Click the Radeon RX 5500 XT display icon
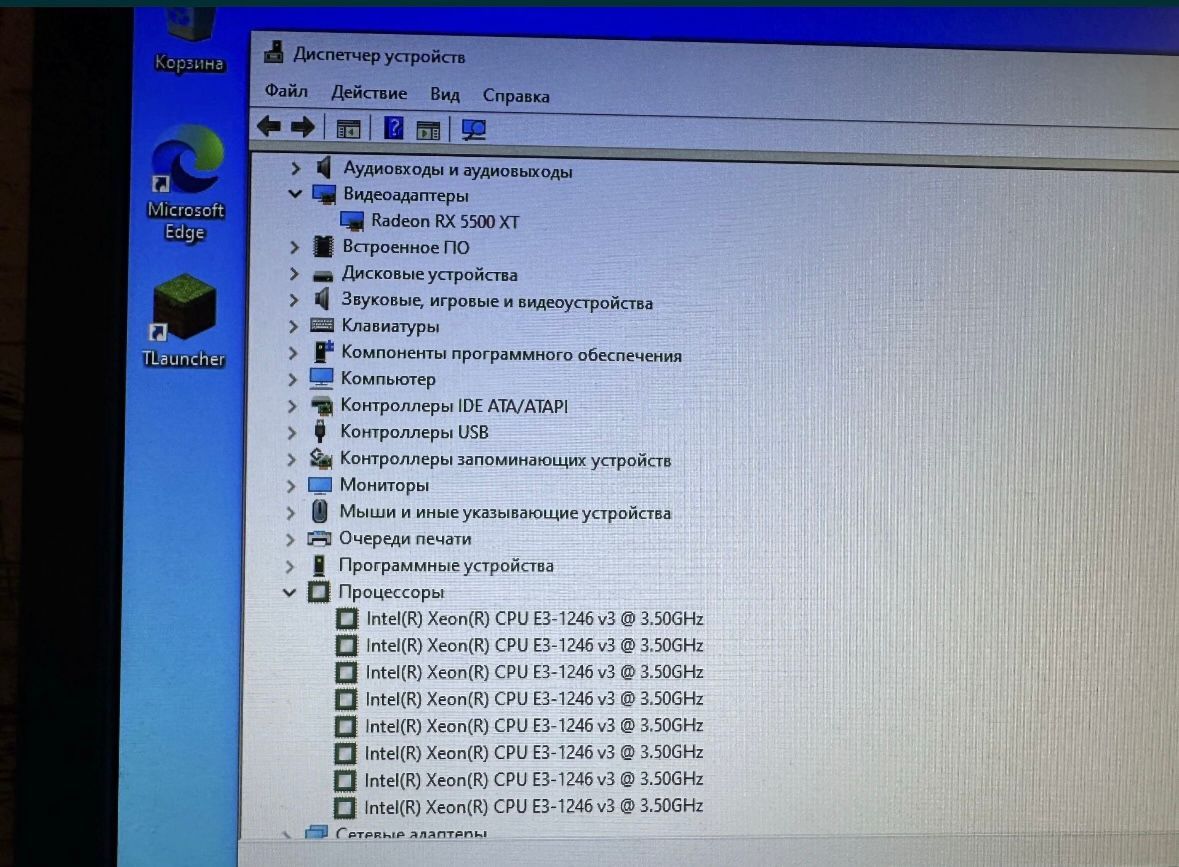The width and height of the screenshot is (1179, 867). (x=352, y=221)
